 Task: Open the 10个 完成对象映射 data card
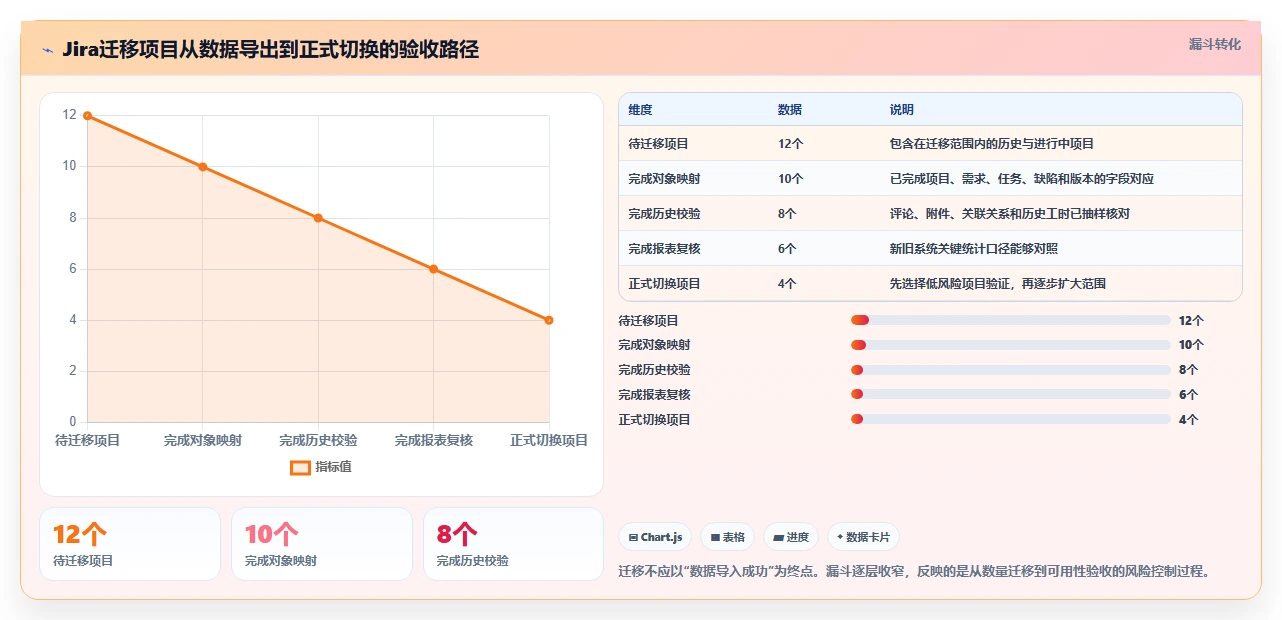click(322, 544)
